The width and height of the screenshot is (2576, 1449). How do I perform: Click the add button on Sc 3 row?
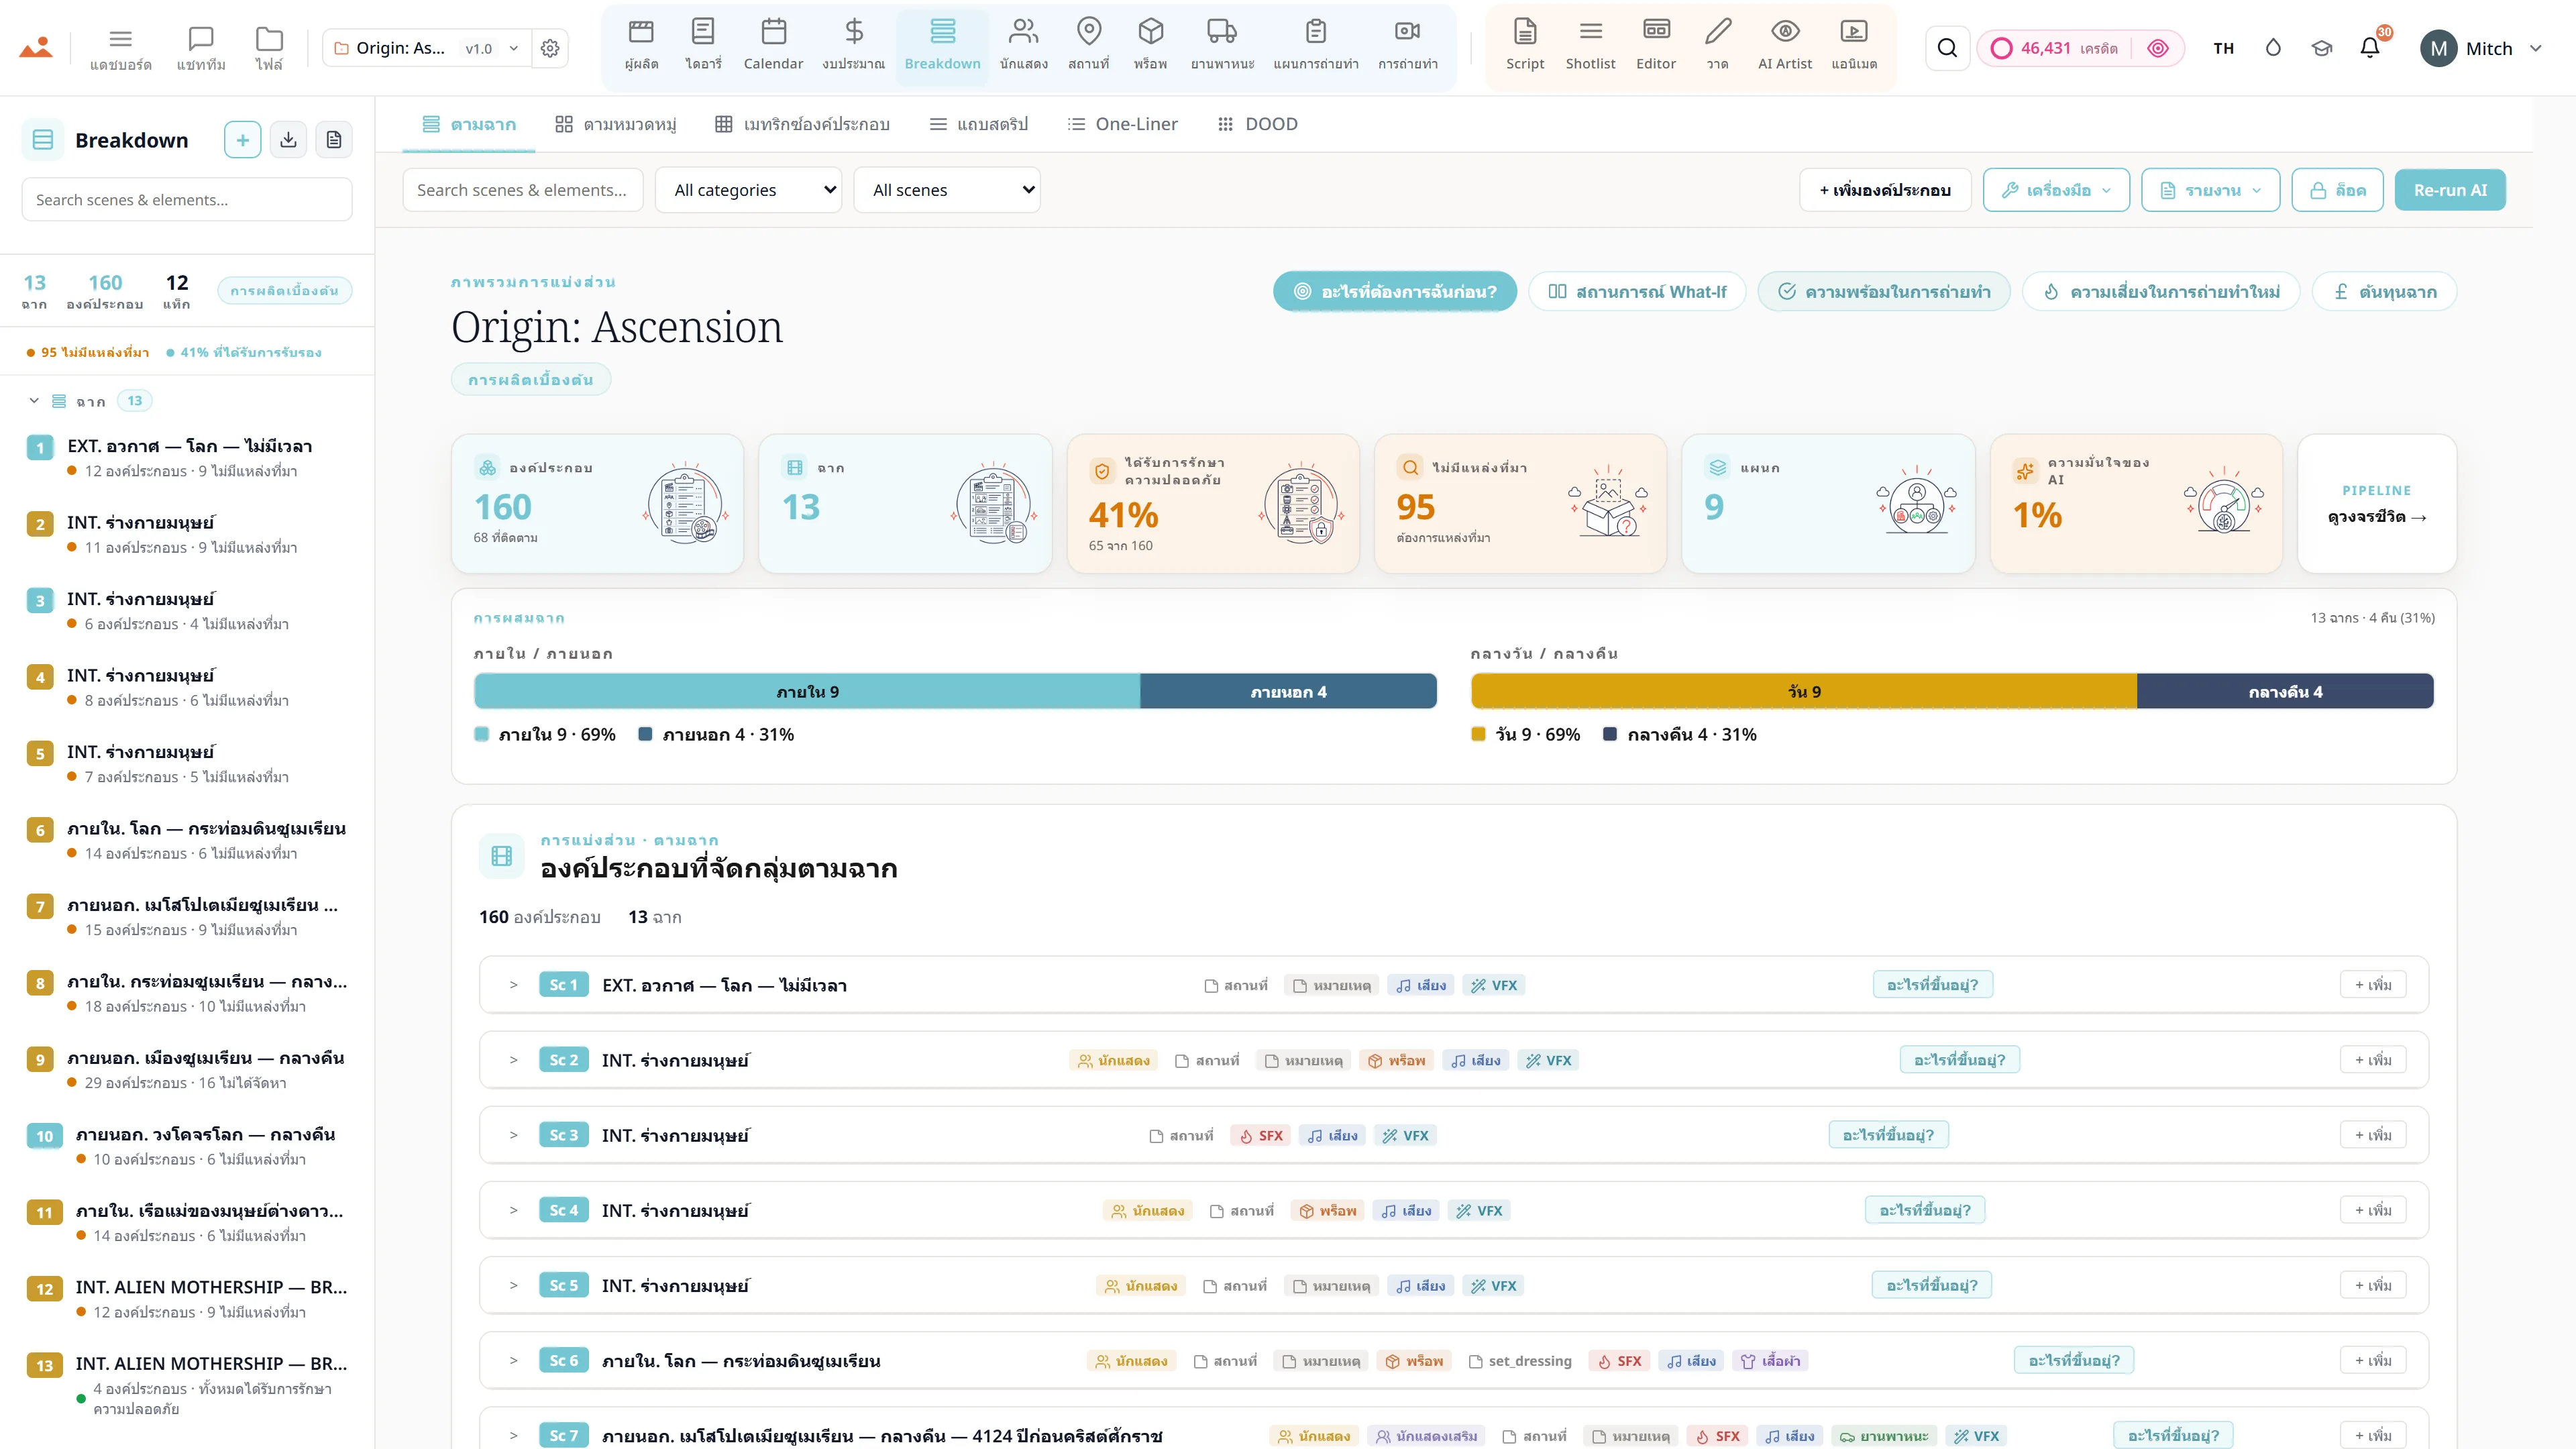2373,1135
